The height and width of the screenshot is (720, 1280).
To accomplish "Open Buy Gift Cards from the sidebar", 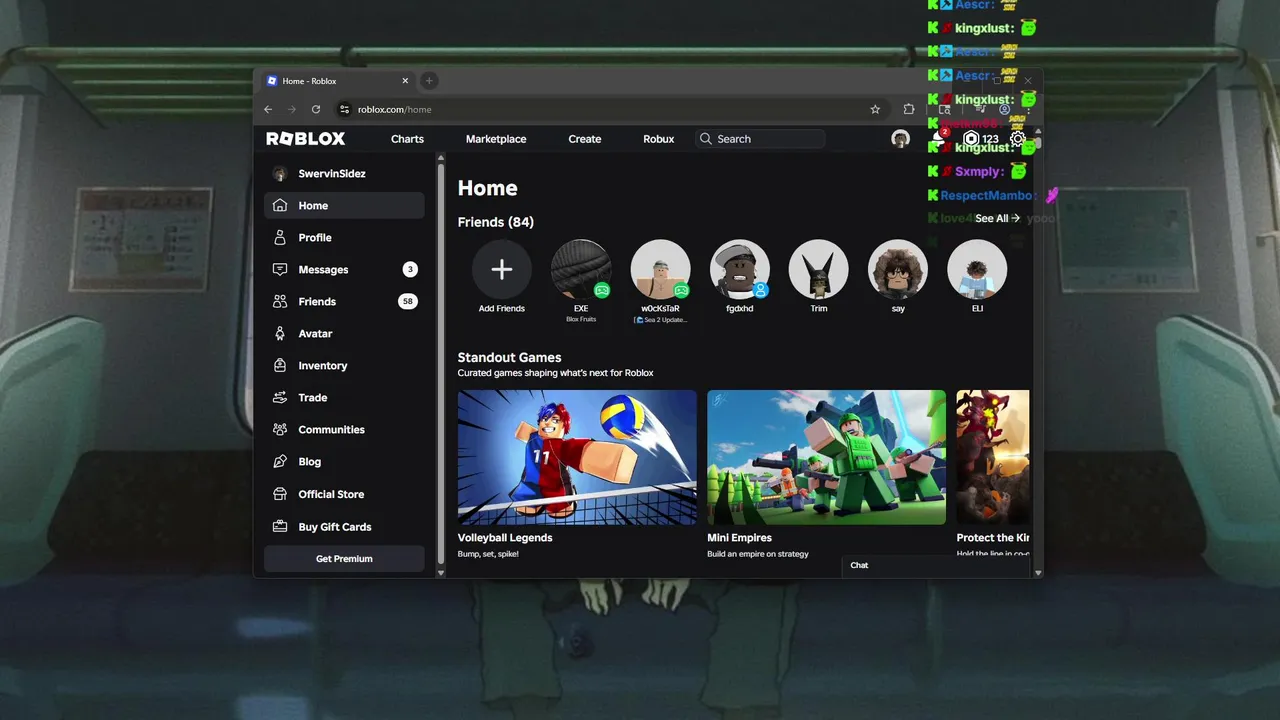I will 344,526.
